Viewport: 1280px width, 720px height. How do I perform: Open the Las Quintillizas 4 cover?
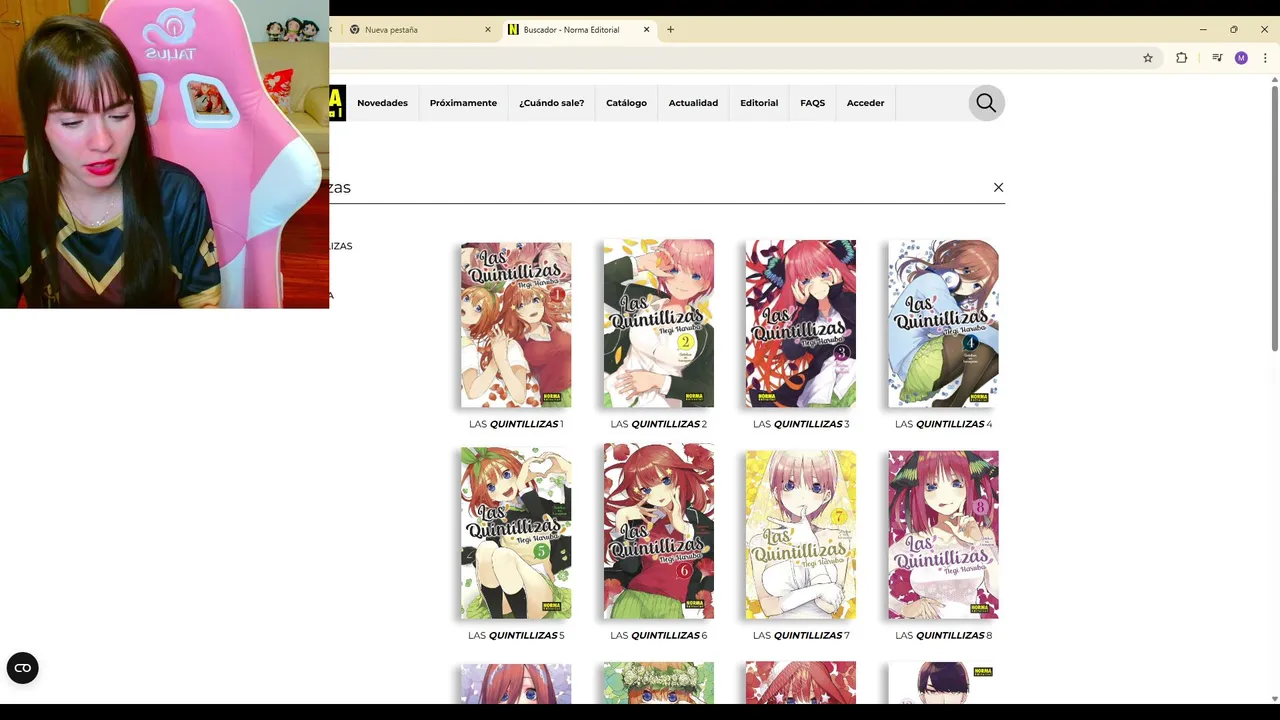pos(943,324)
